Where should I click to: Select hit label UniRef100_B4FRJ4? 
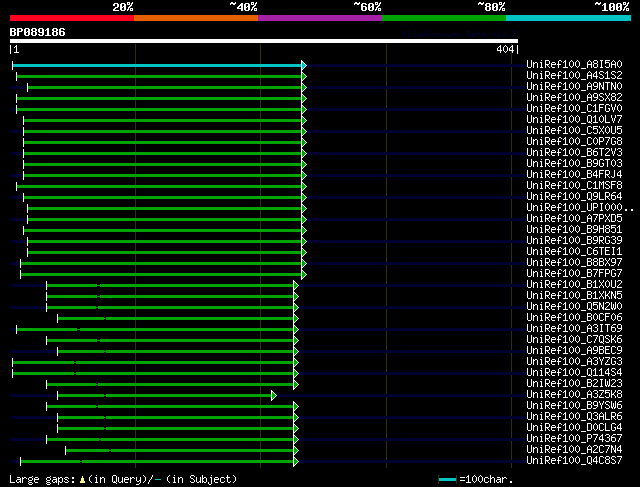574,174
